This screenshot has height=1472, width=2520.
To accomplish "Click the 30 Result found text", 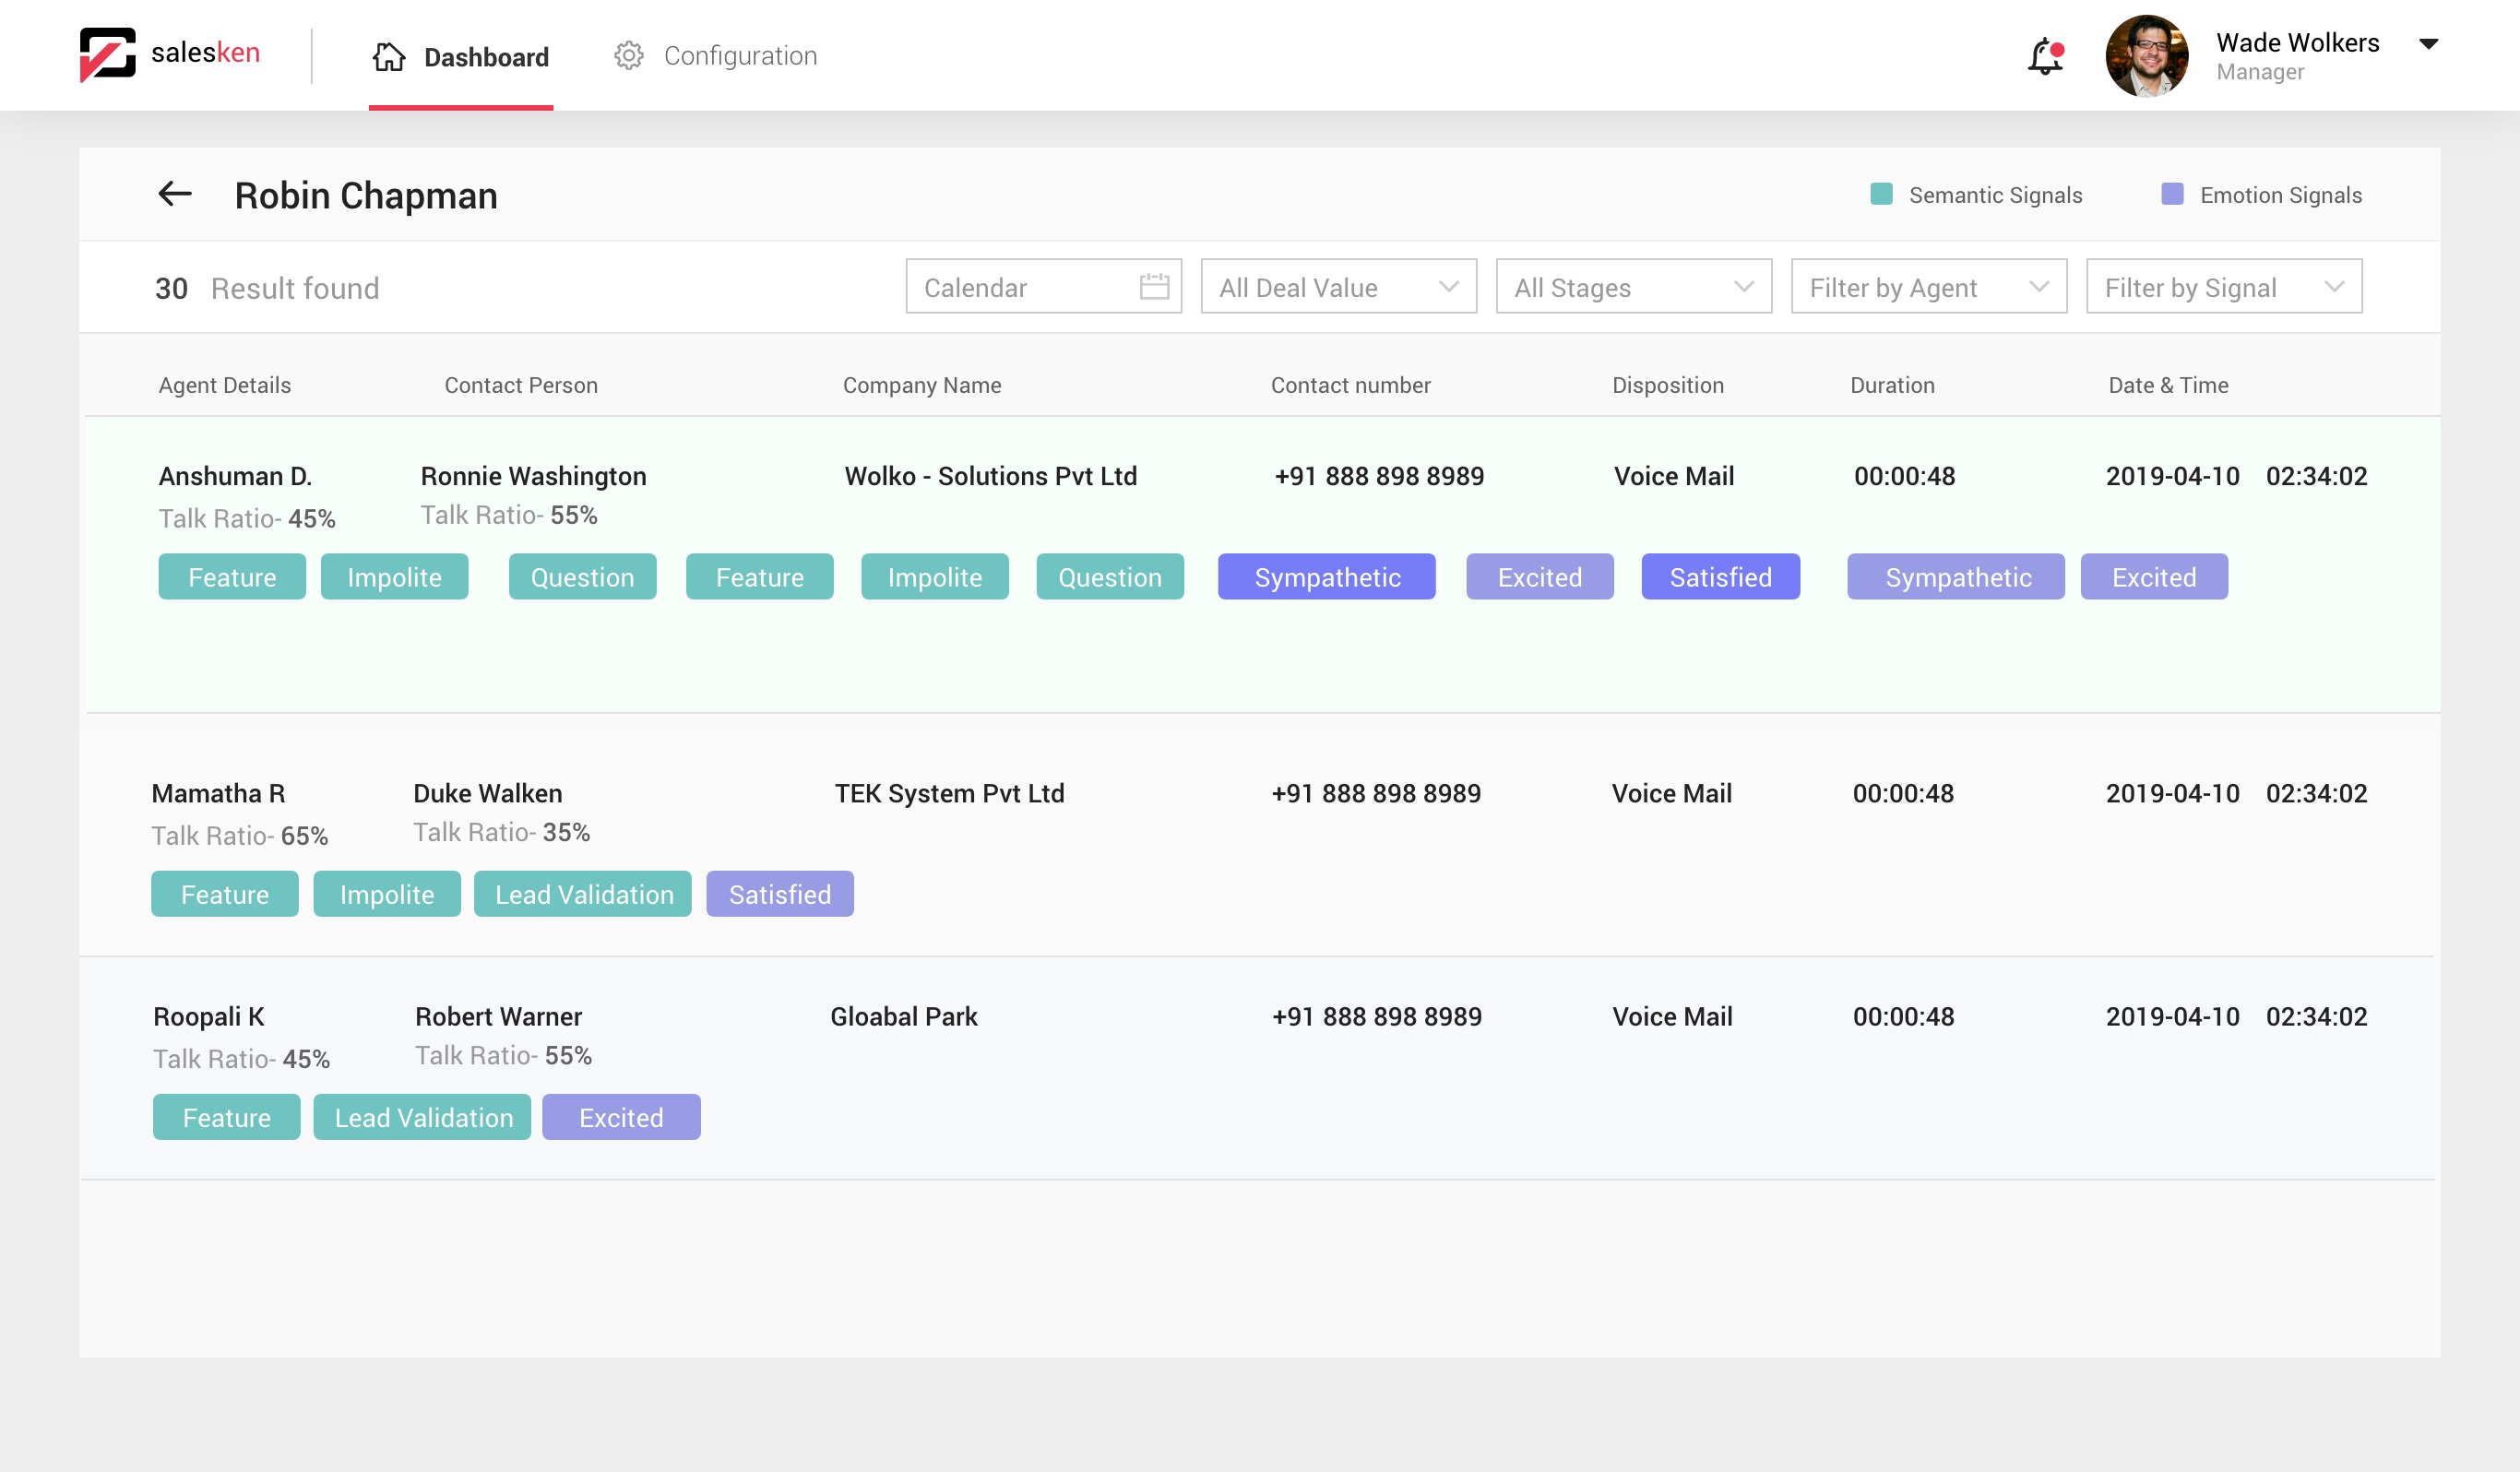I will point(267,288).
